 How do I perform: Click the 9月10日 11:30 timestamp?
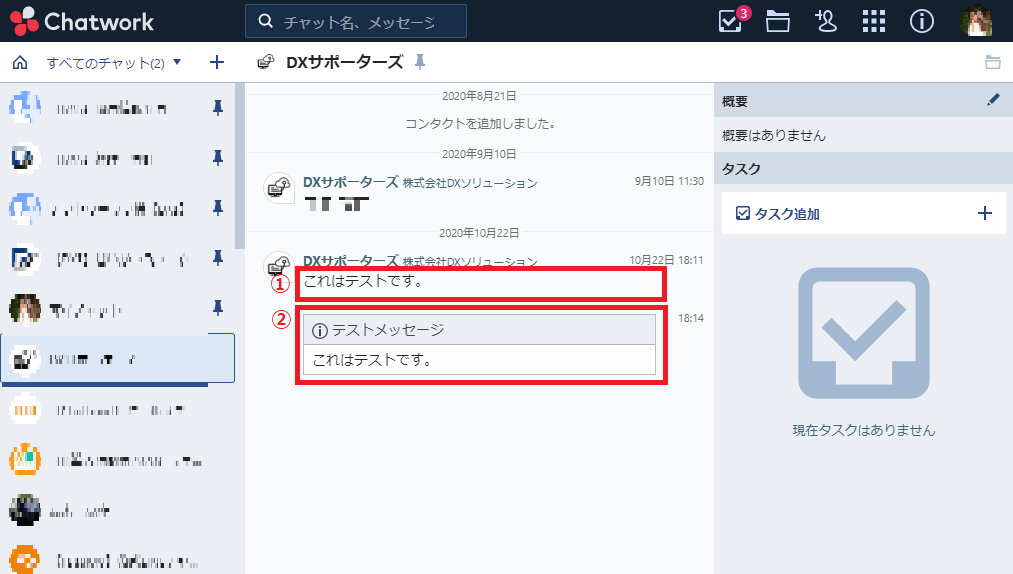[669, 182]
